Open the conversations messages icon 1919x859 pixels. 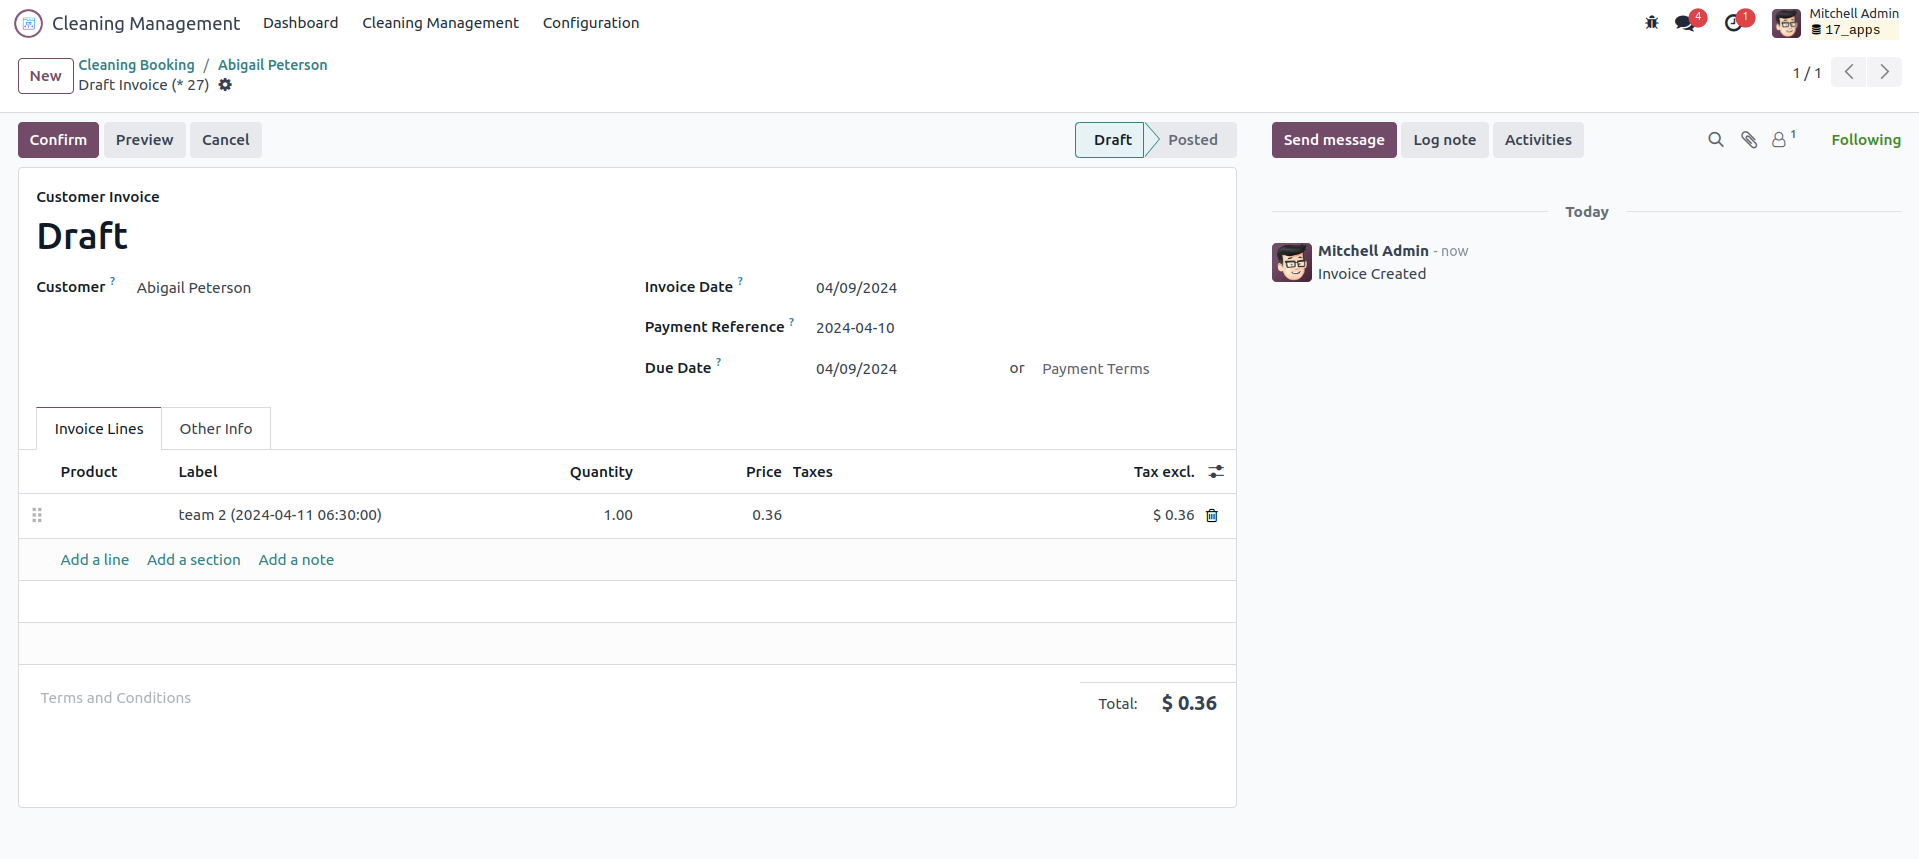tap(1686, 23)
